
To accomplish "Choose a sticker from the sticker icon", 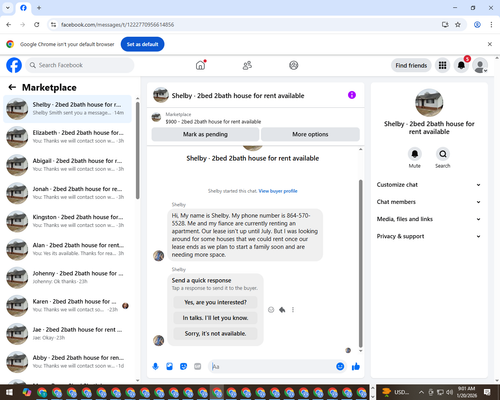I will click(183, 367).
